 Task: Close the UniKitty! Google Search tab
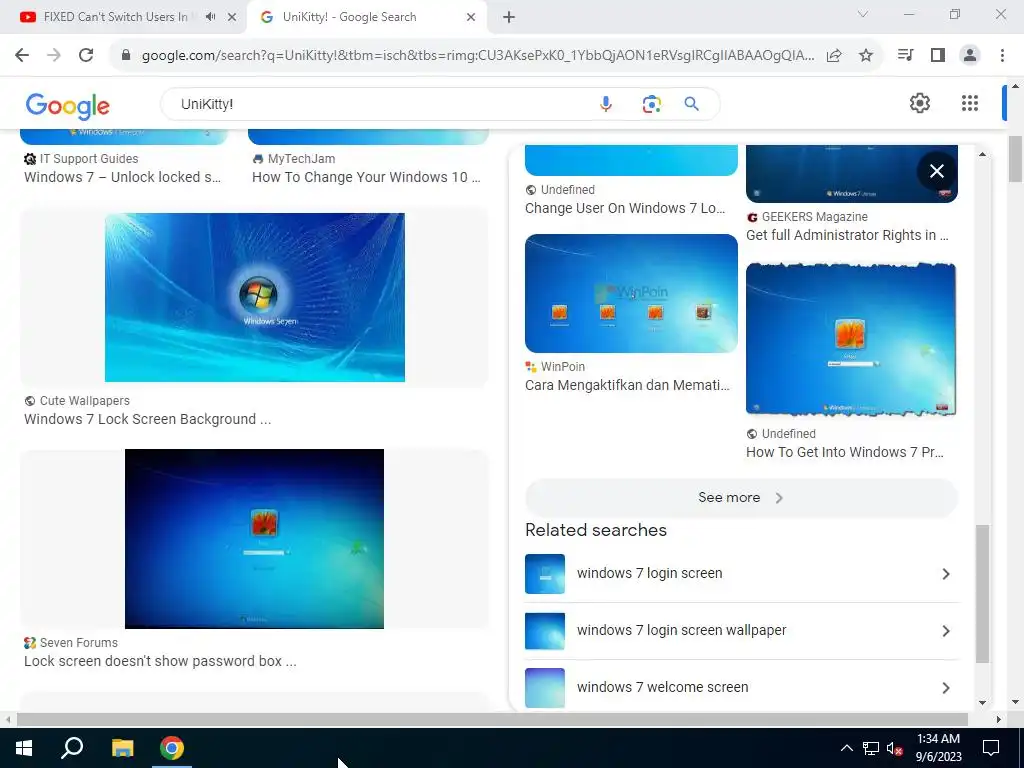coord(471,17)
